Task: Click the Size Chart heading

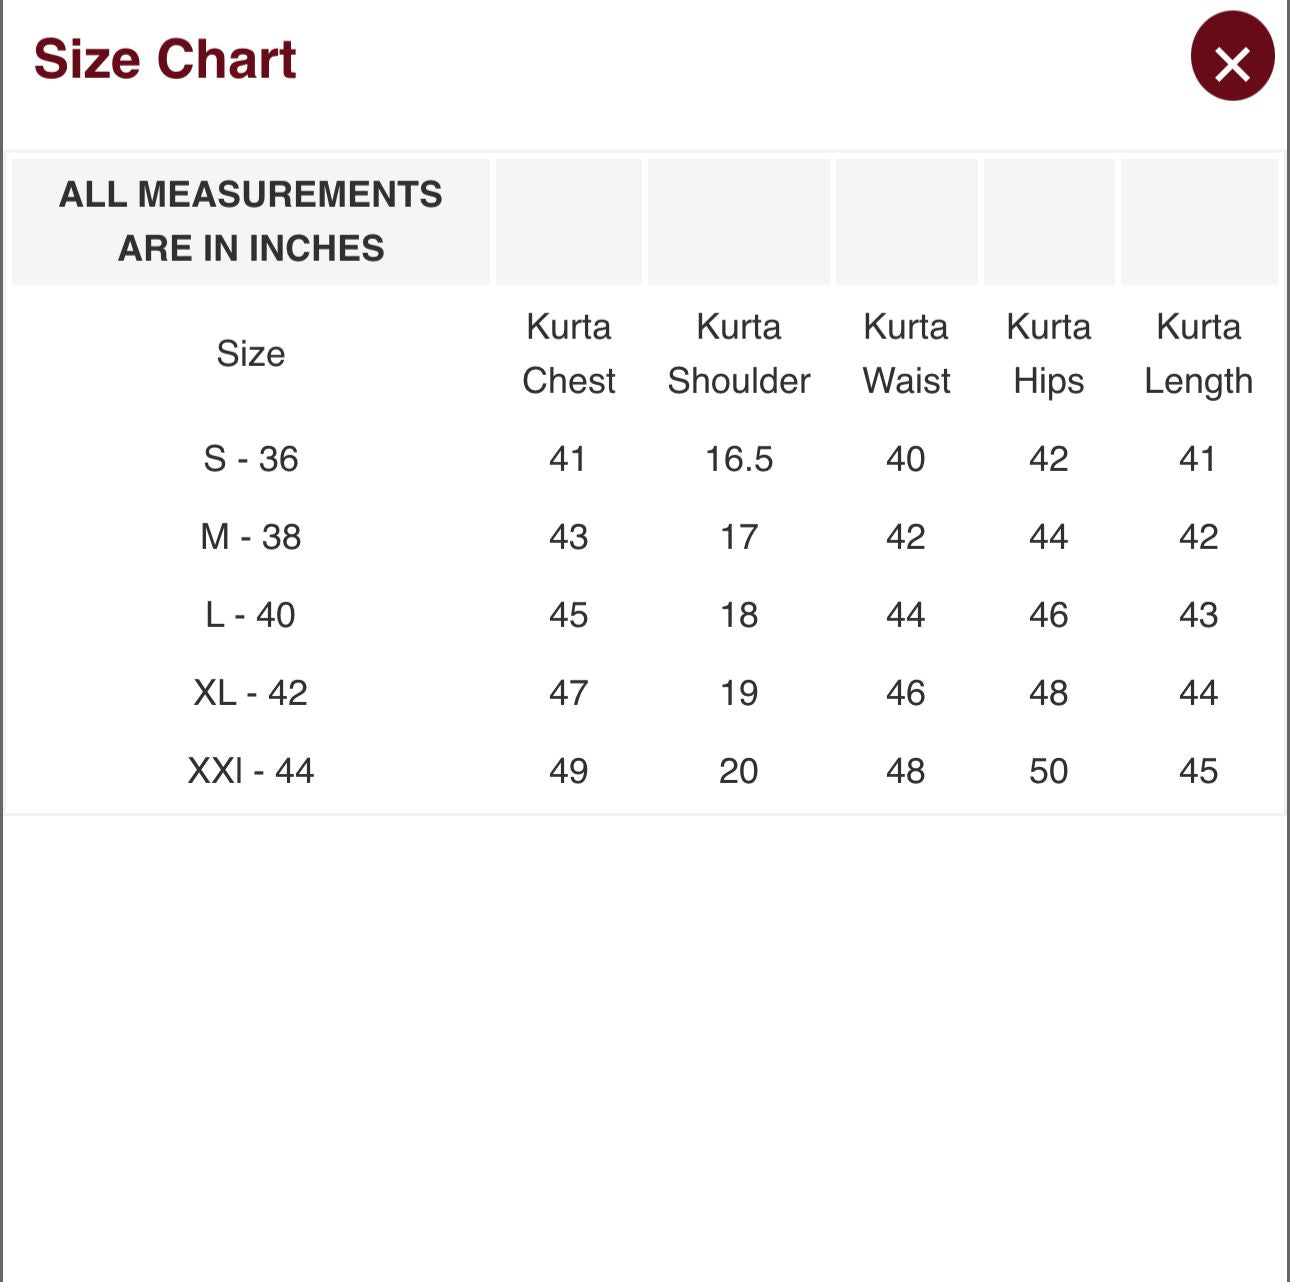Action: pos(165,59)
